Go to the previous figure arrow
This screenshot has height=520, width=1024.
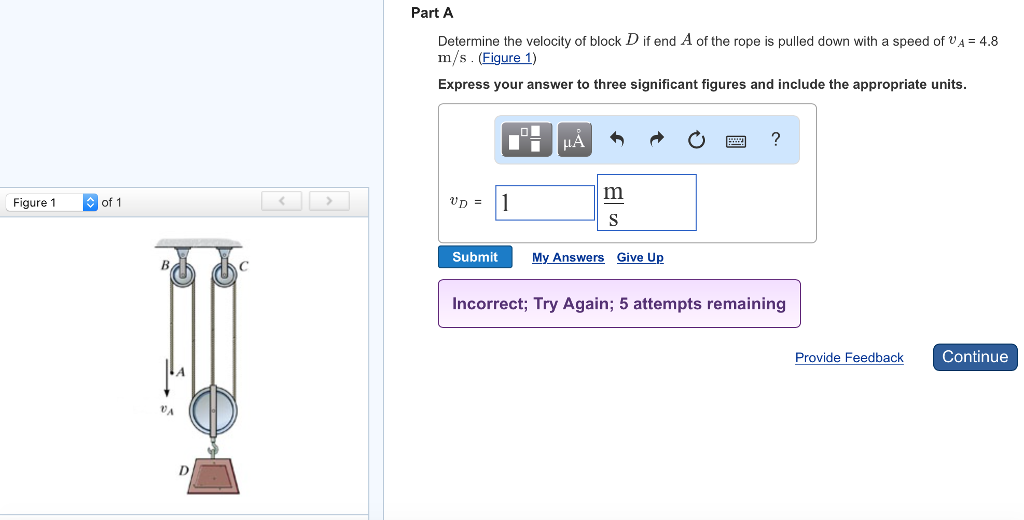point(283,202)
